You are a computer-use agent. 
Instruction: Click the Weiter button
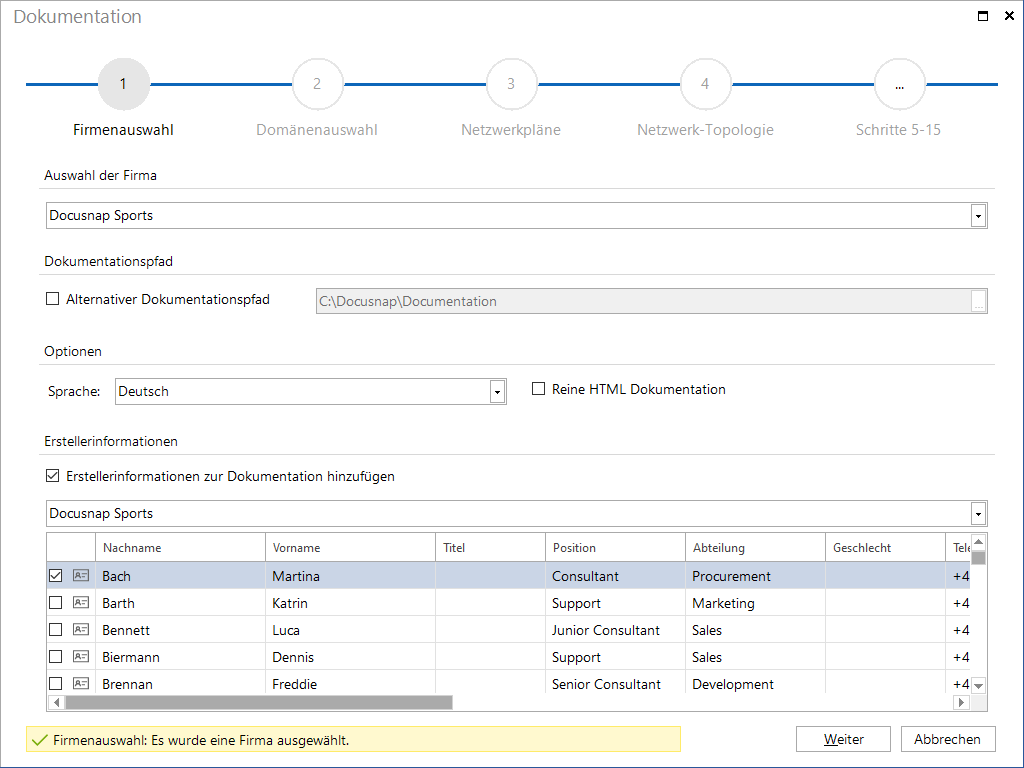(843, 739)
